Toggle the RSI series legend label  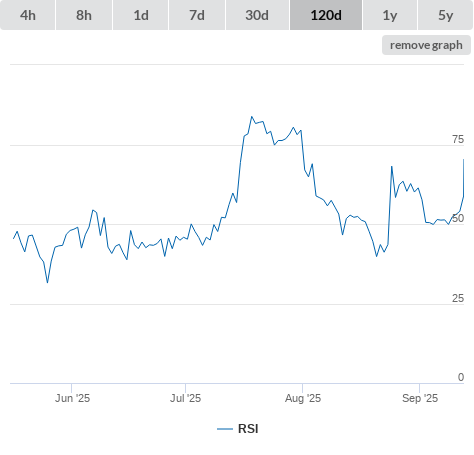[248, 429]
